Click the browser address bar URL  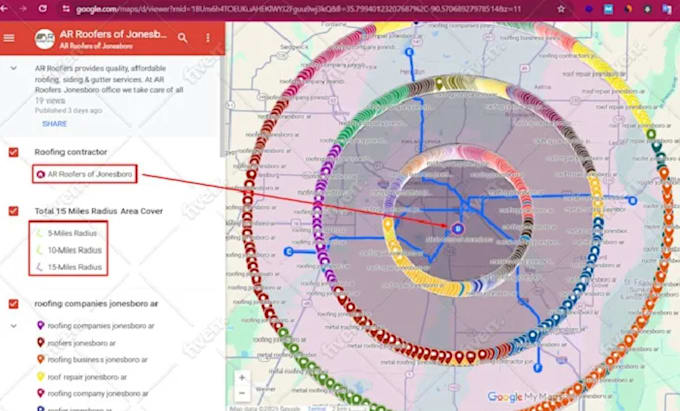(x=298, y=9)
